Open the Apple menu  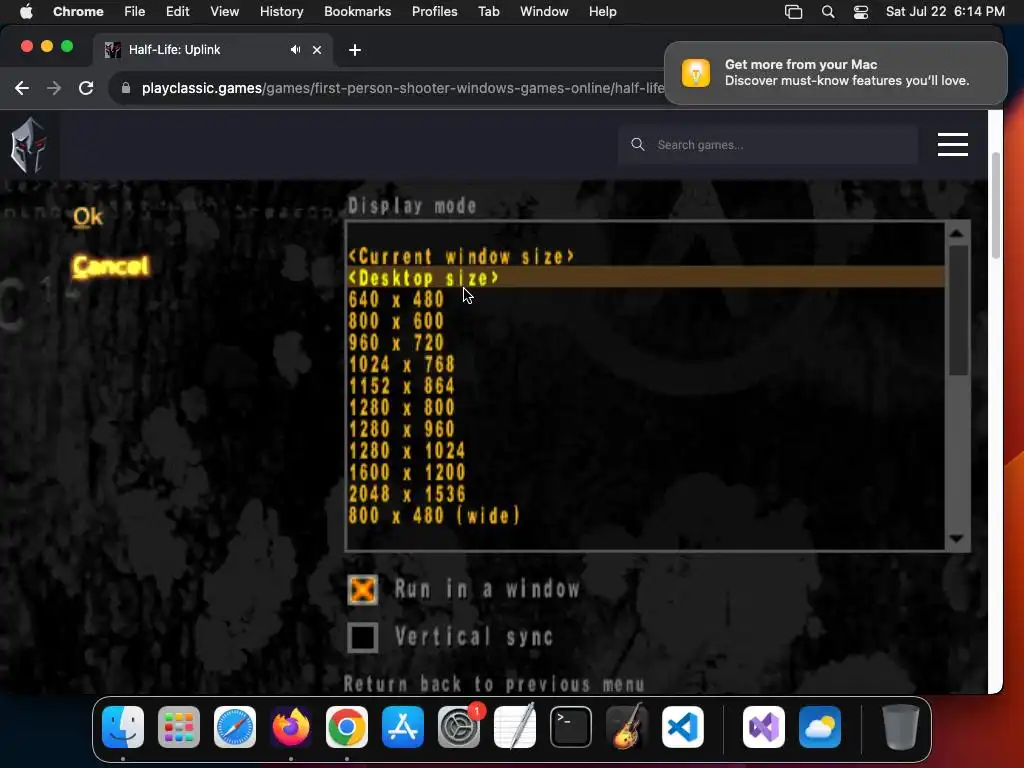(x=26, y=12)
